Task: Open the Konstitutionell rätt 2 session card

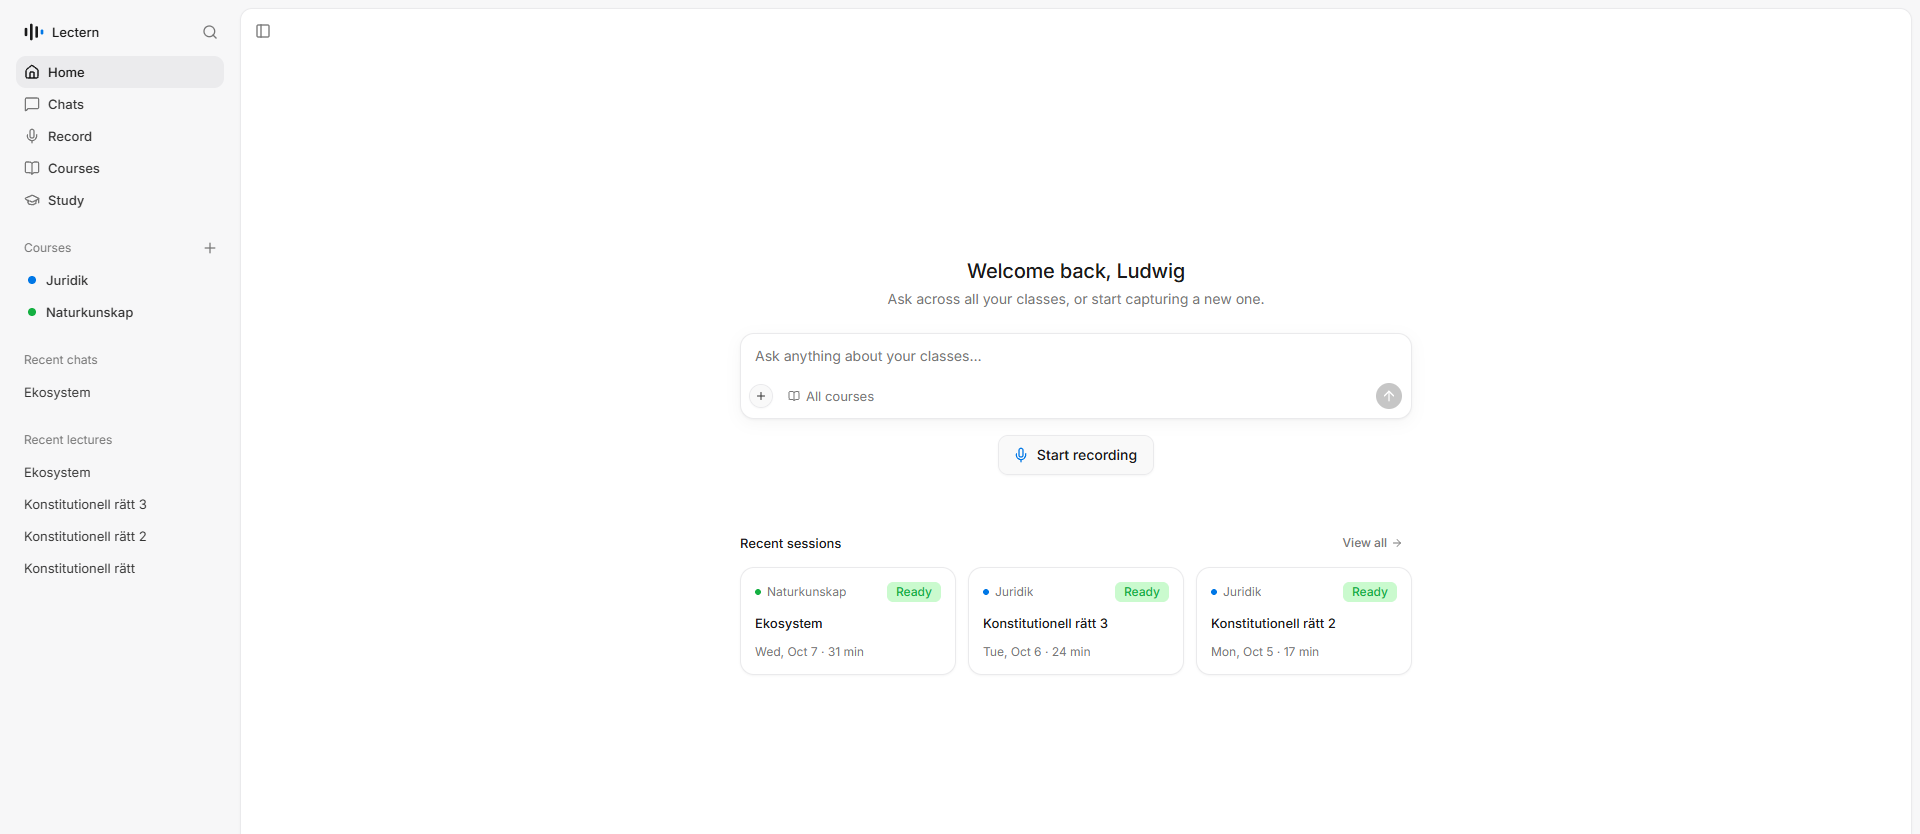Action: 1304,621
